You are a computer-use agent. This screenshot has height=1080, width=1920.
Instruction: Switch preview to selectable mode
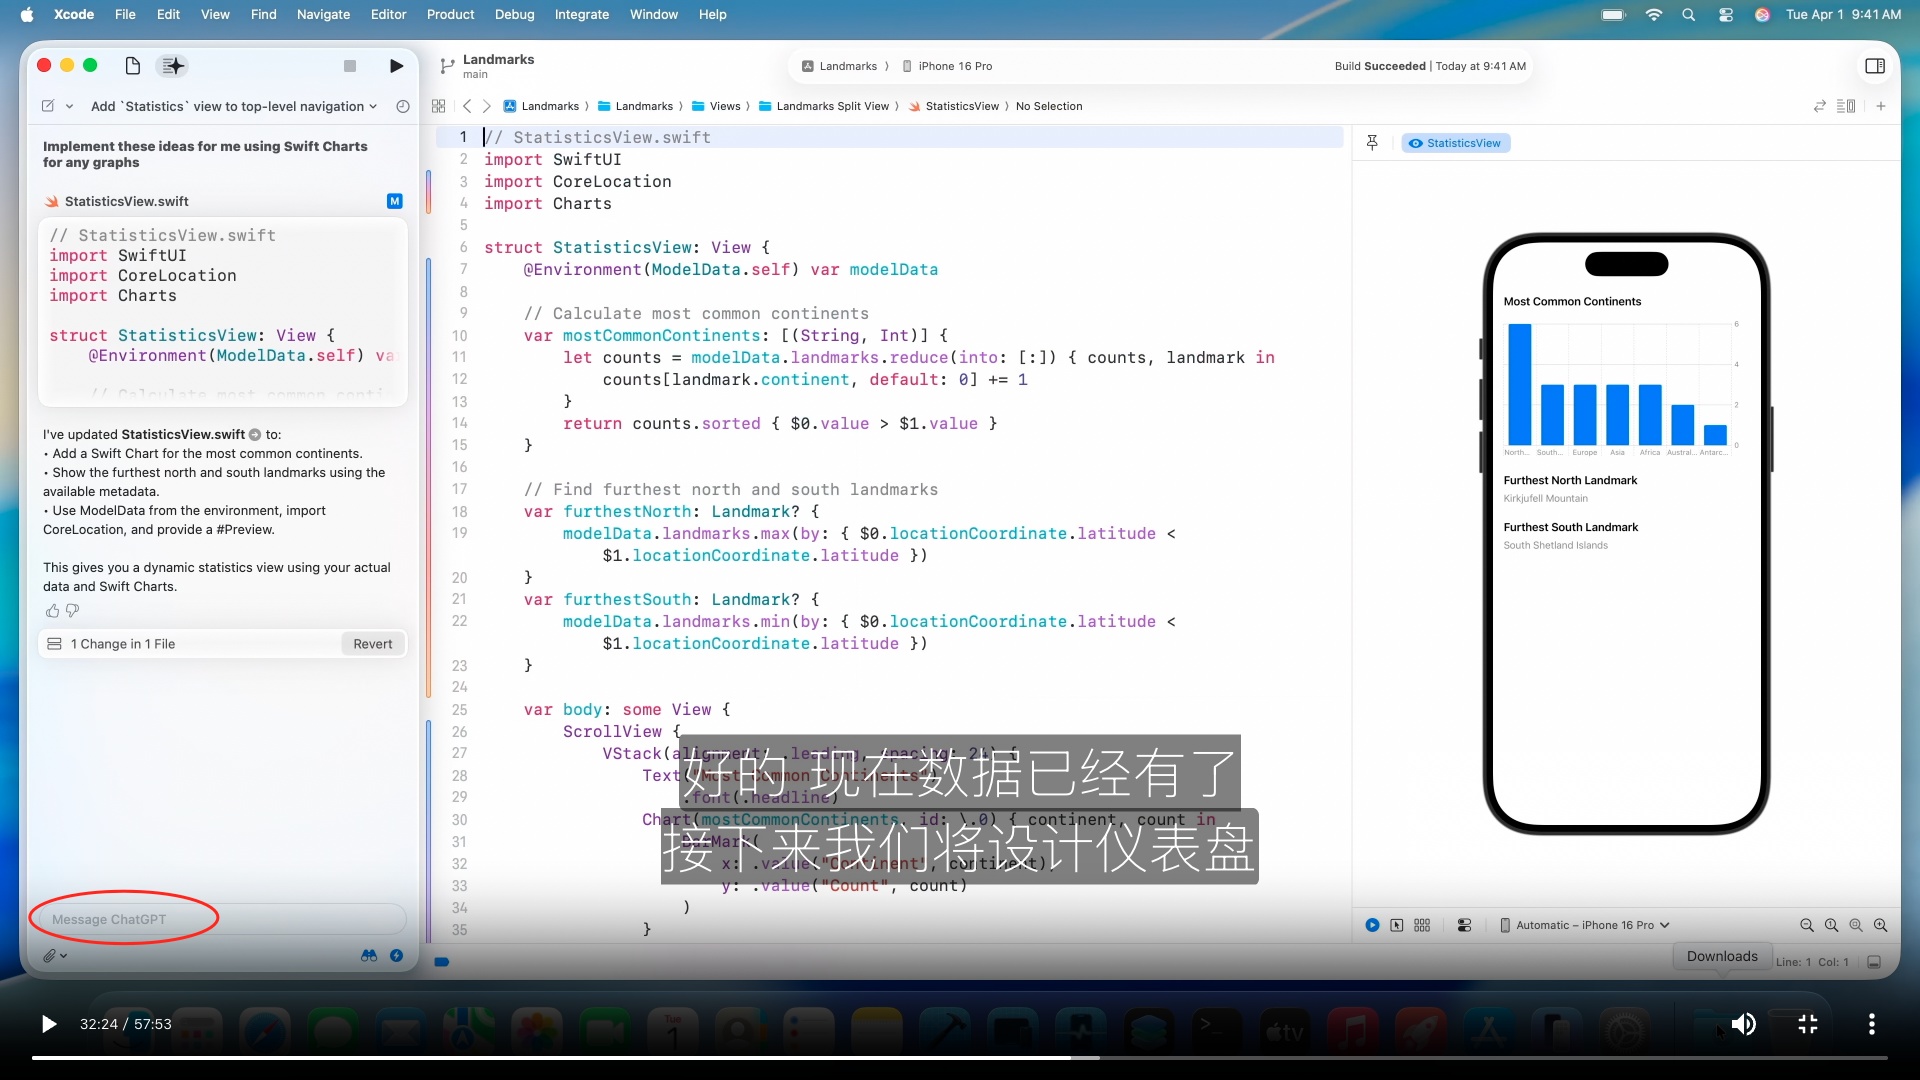pos(1397,925)
